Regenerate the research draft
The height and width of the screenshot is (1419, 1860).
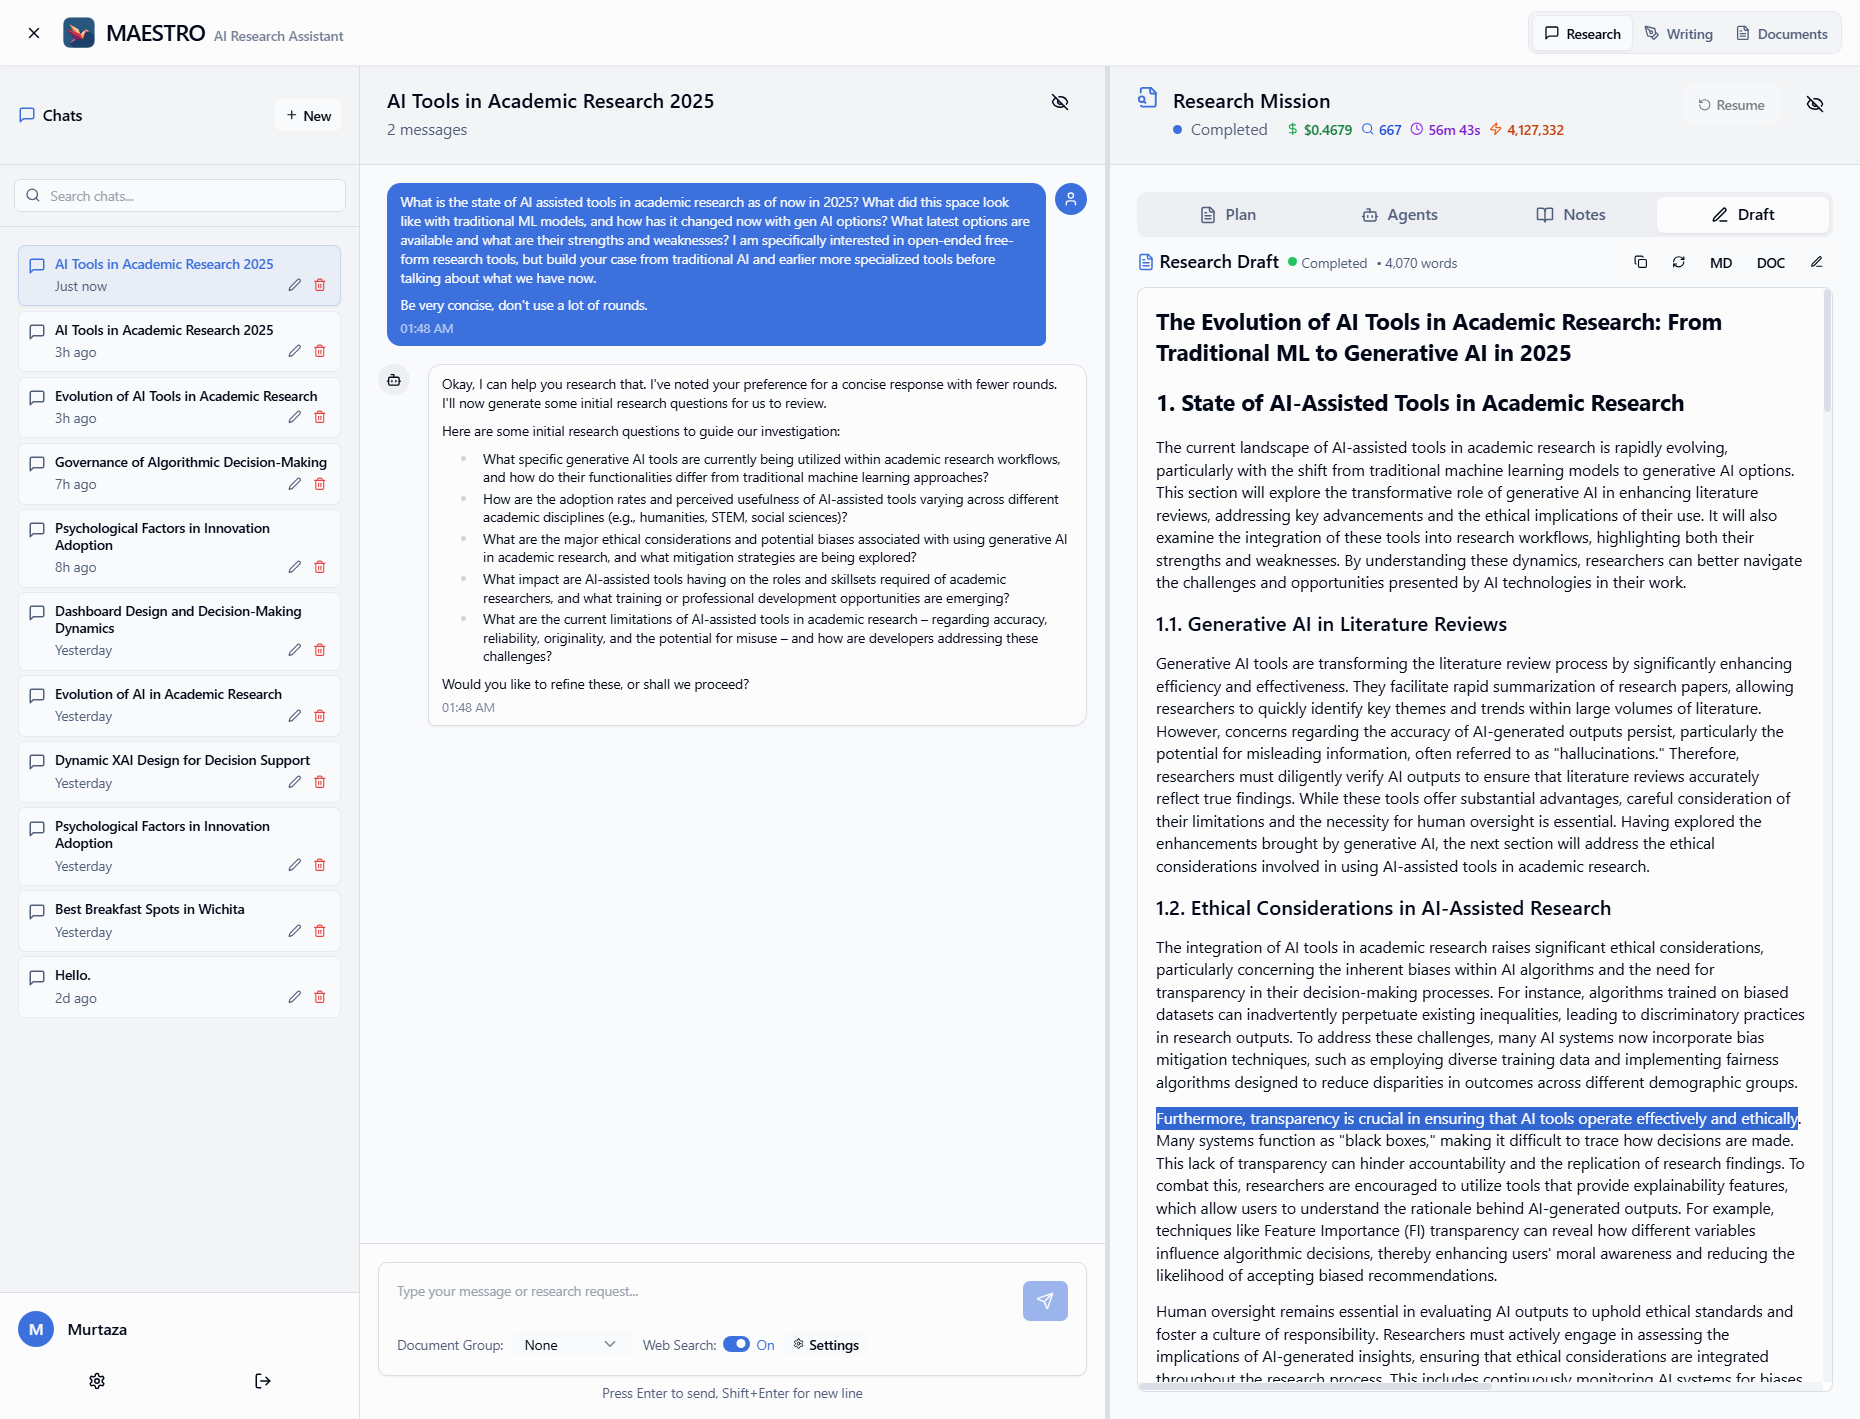[1679, 262]
